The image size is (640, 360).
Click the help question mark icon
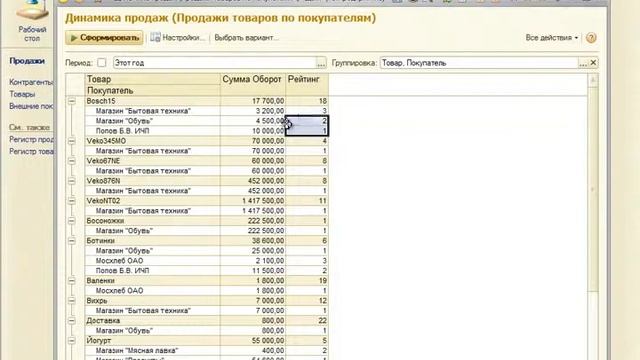(x=591, y=38)
